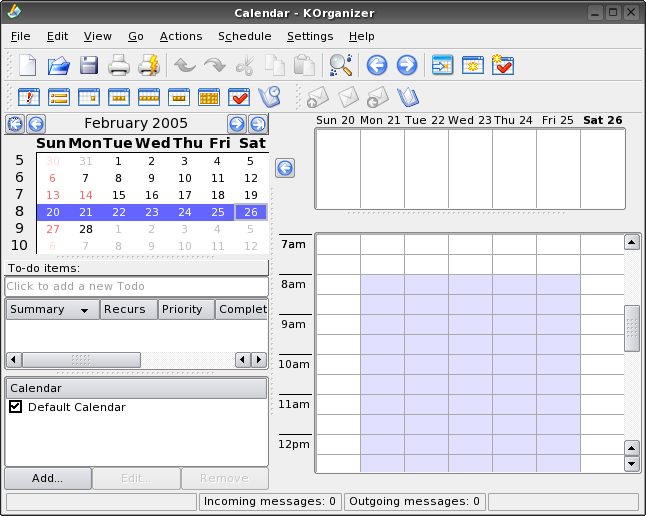Click the Outgoing messages status entry
This screenshot has height=516, width=646.
414,502
